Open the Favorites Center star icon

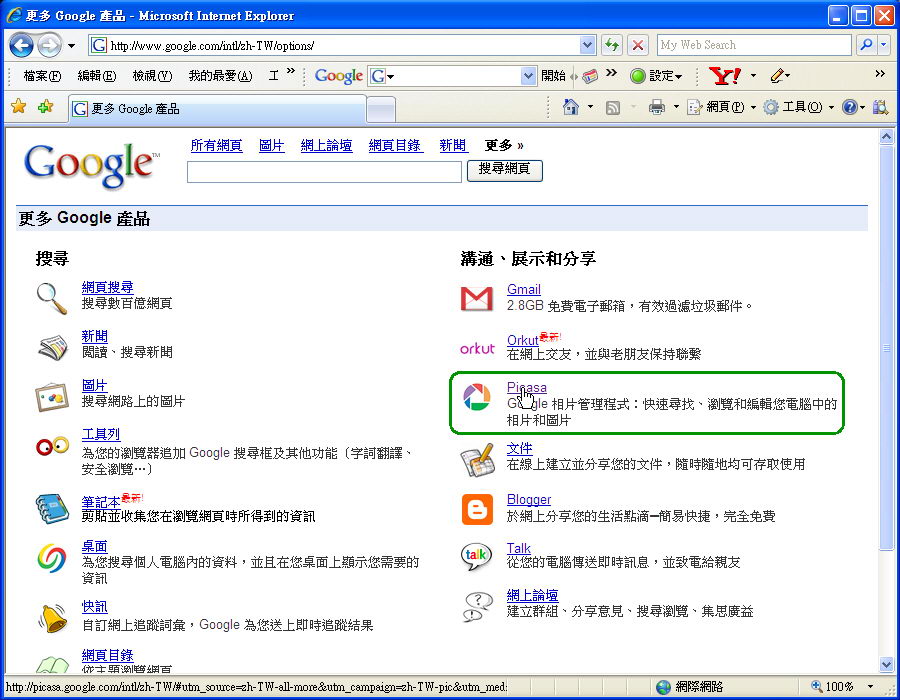click(x=19, y=106)
